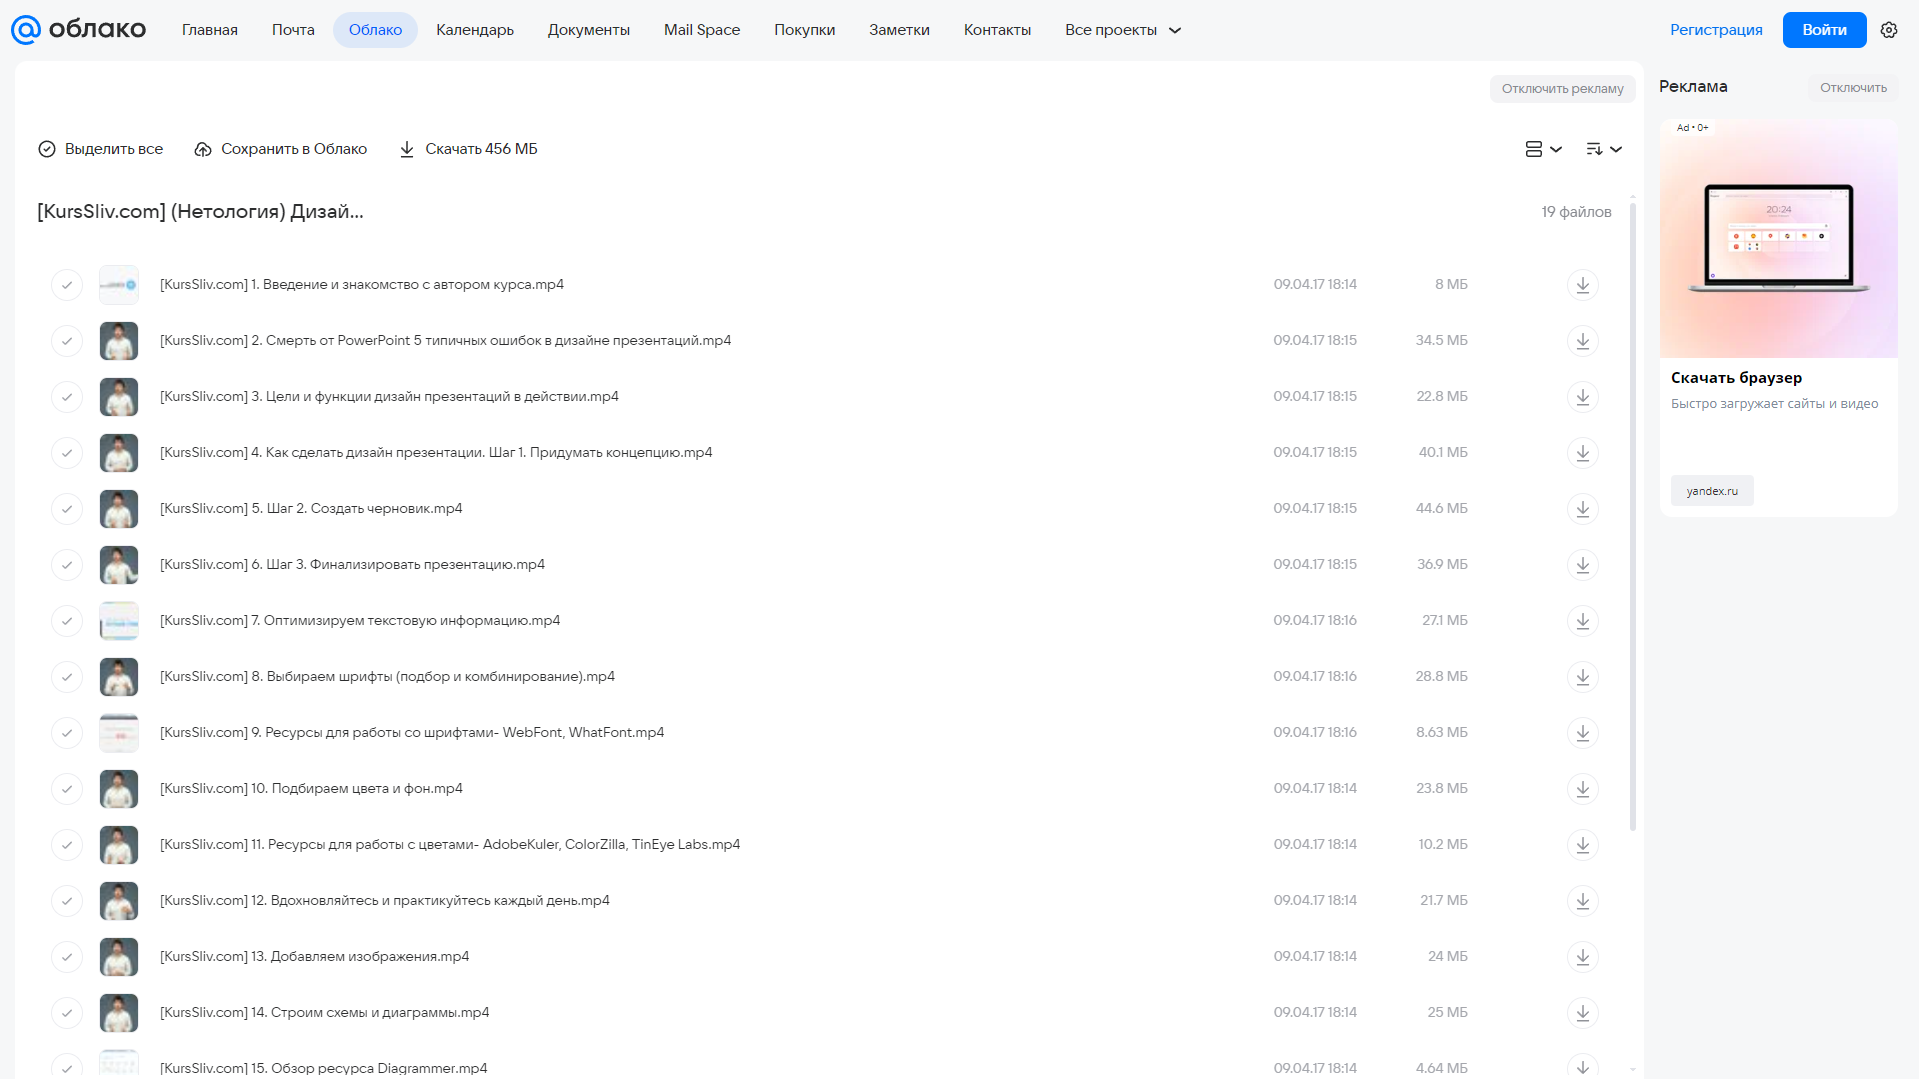Check the Выделить все option
Screen dimensions: 1919x1079
(x=100, y=149)
